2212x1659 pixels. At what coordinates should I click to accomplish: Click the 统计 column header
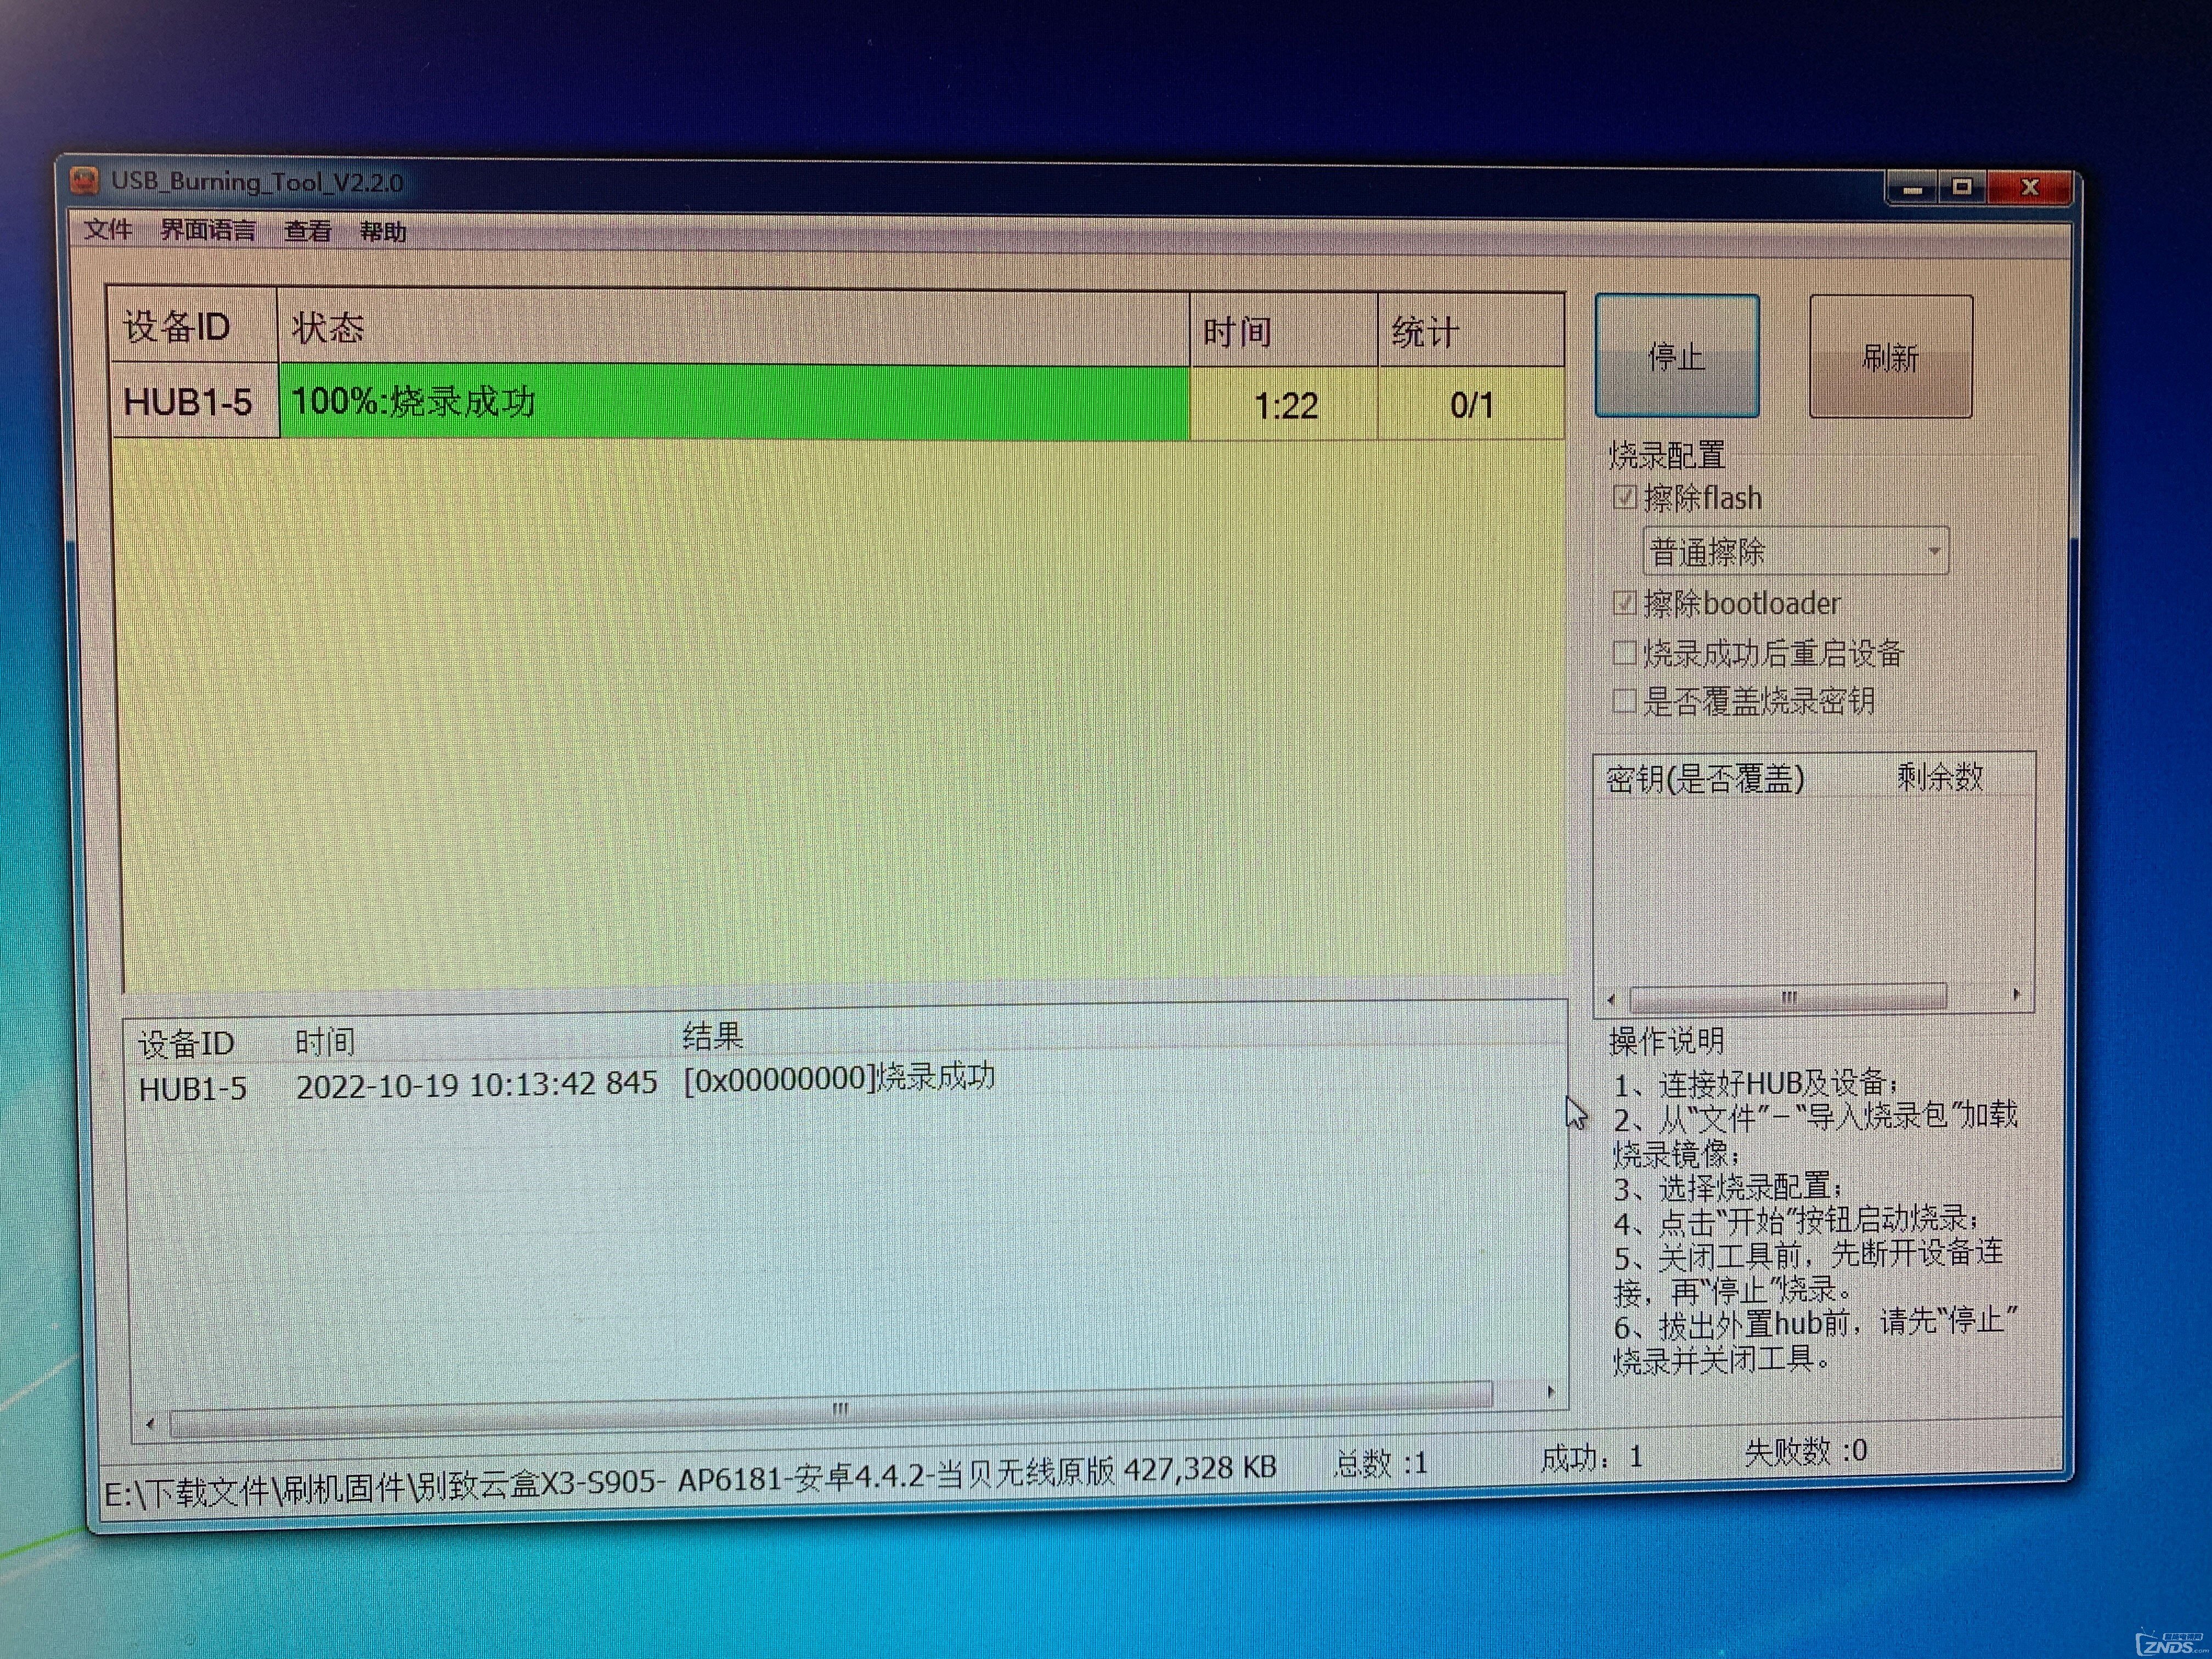click(1471, 331)
